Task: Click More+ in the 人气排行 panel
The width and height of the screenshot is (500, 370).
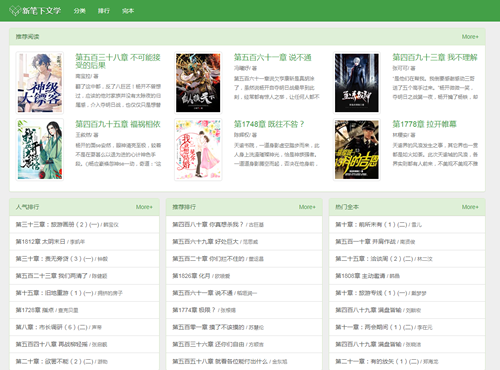Action: (x=144, y=207)
